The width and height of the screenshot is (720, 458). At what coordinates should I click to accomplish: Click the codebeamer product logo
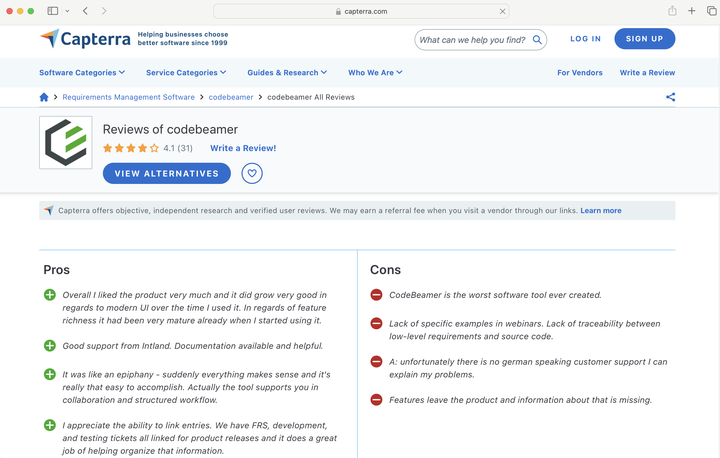[x=66, y=142]
